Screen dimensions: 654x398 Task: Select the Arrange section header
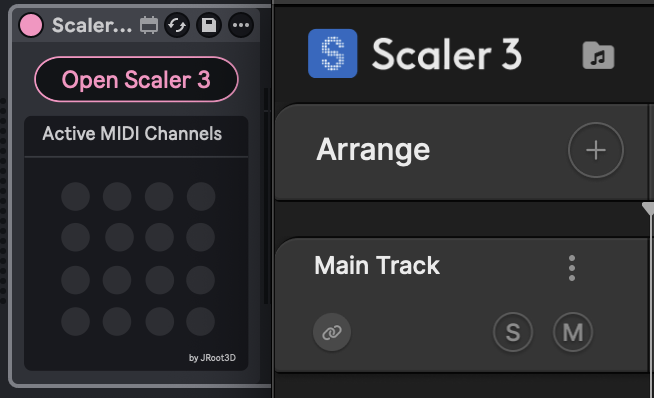click(x=373, y=150)
